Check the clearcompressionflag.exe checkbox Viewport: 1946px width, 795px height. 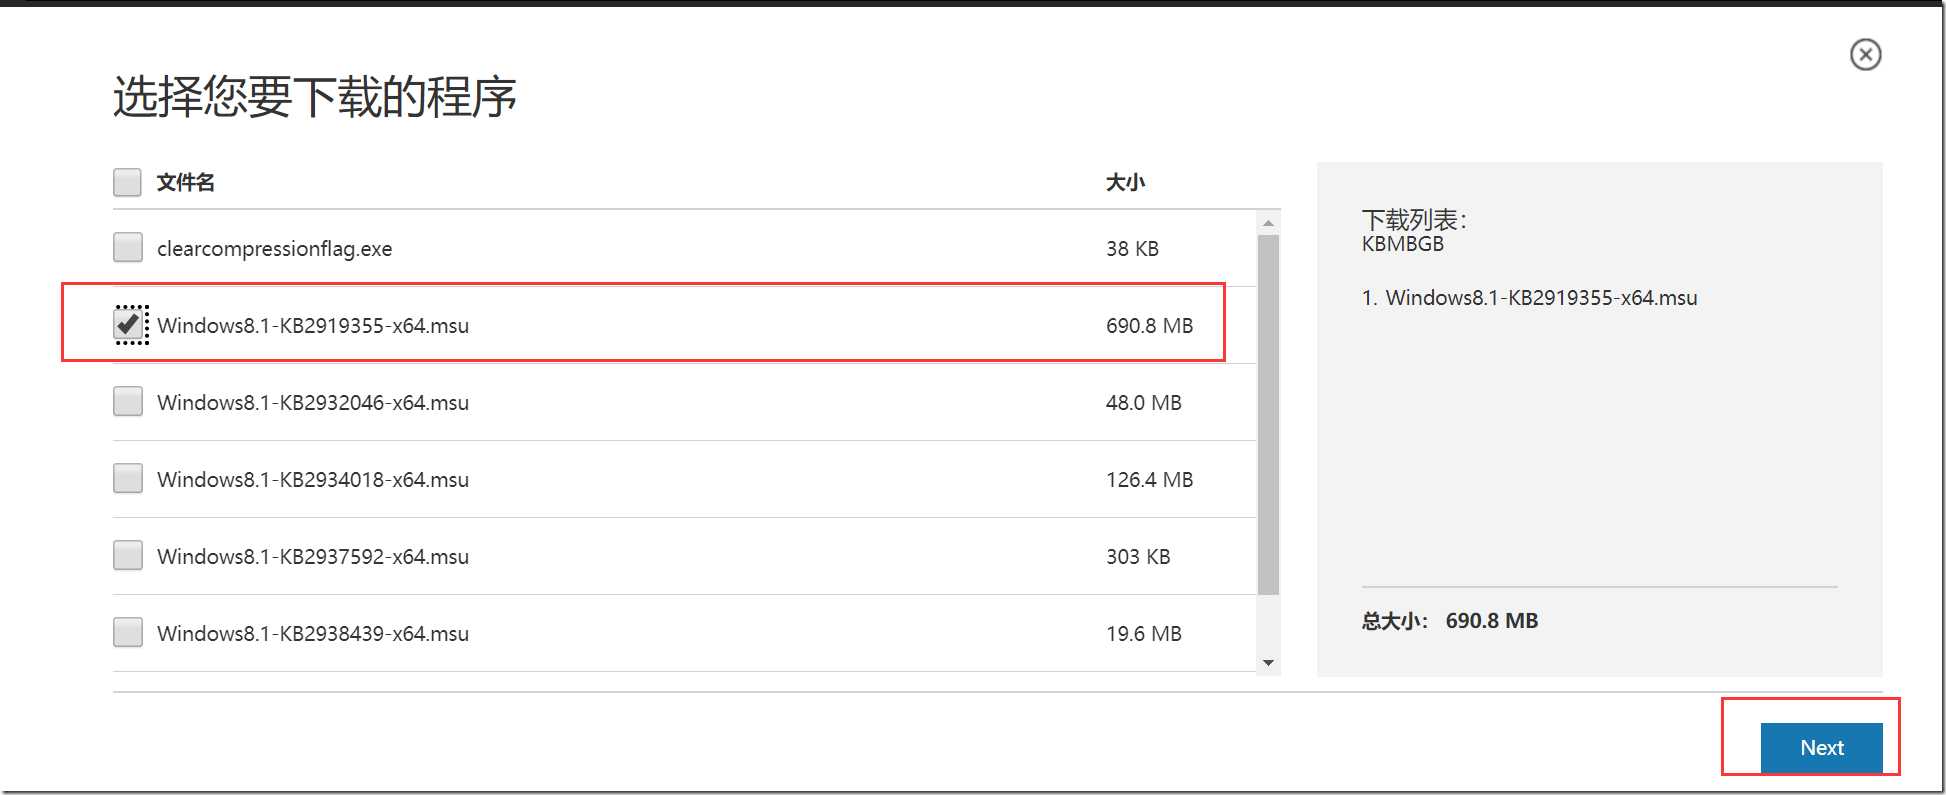(127, 247)
